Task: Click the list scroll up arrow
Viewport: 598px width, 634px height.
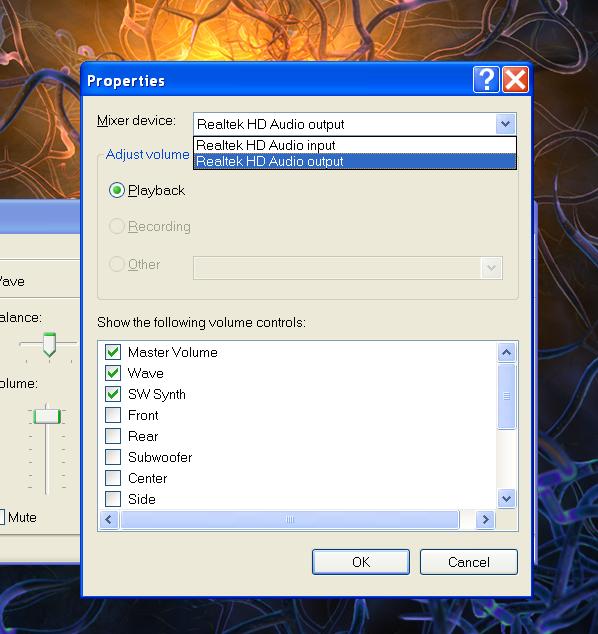Action: [x=507, y=352]
